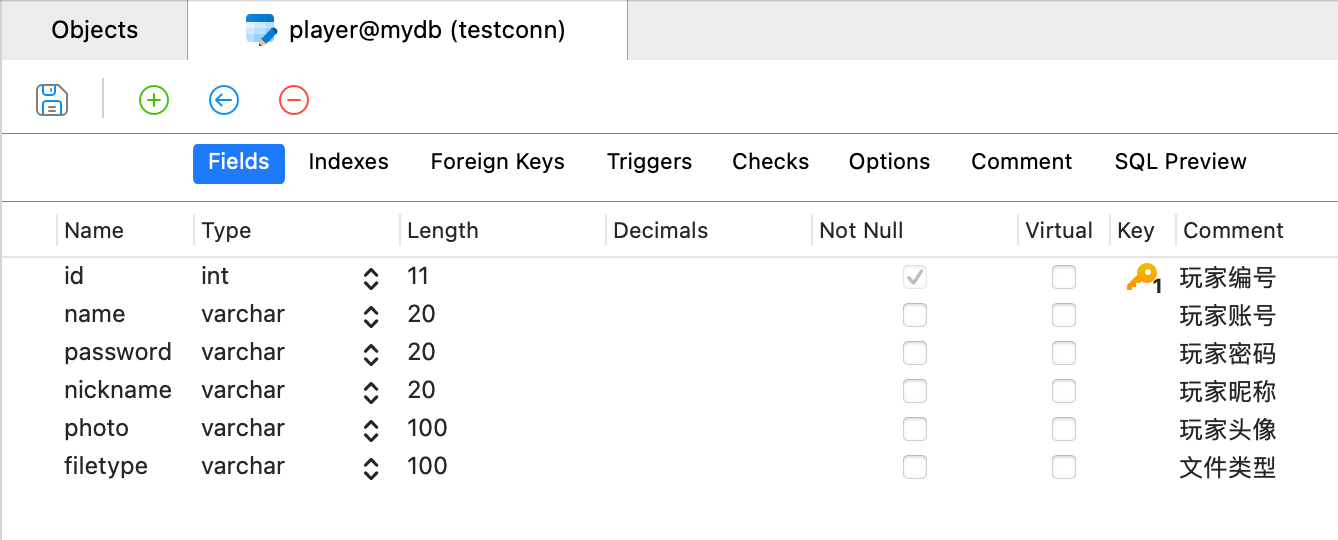
Task: Click the table icon in player@mydb tab
Action: coord(261,31)
